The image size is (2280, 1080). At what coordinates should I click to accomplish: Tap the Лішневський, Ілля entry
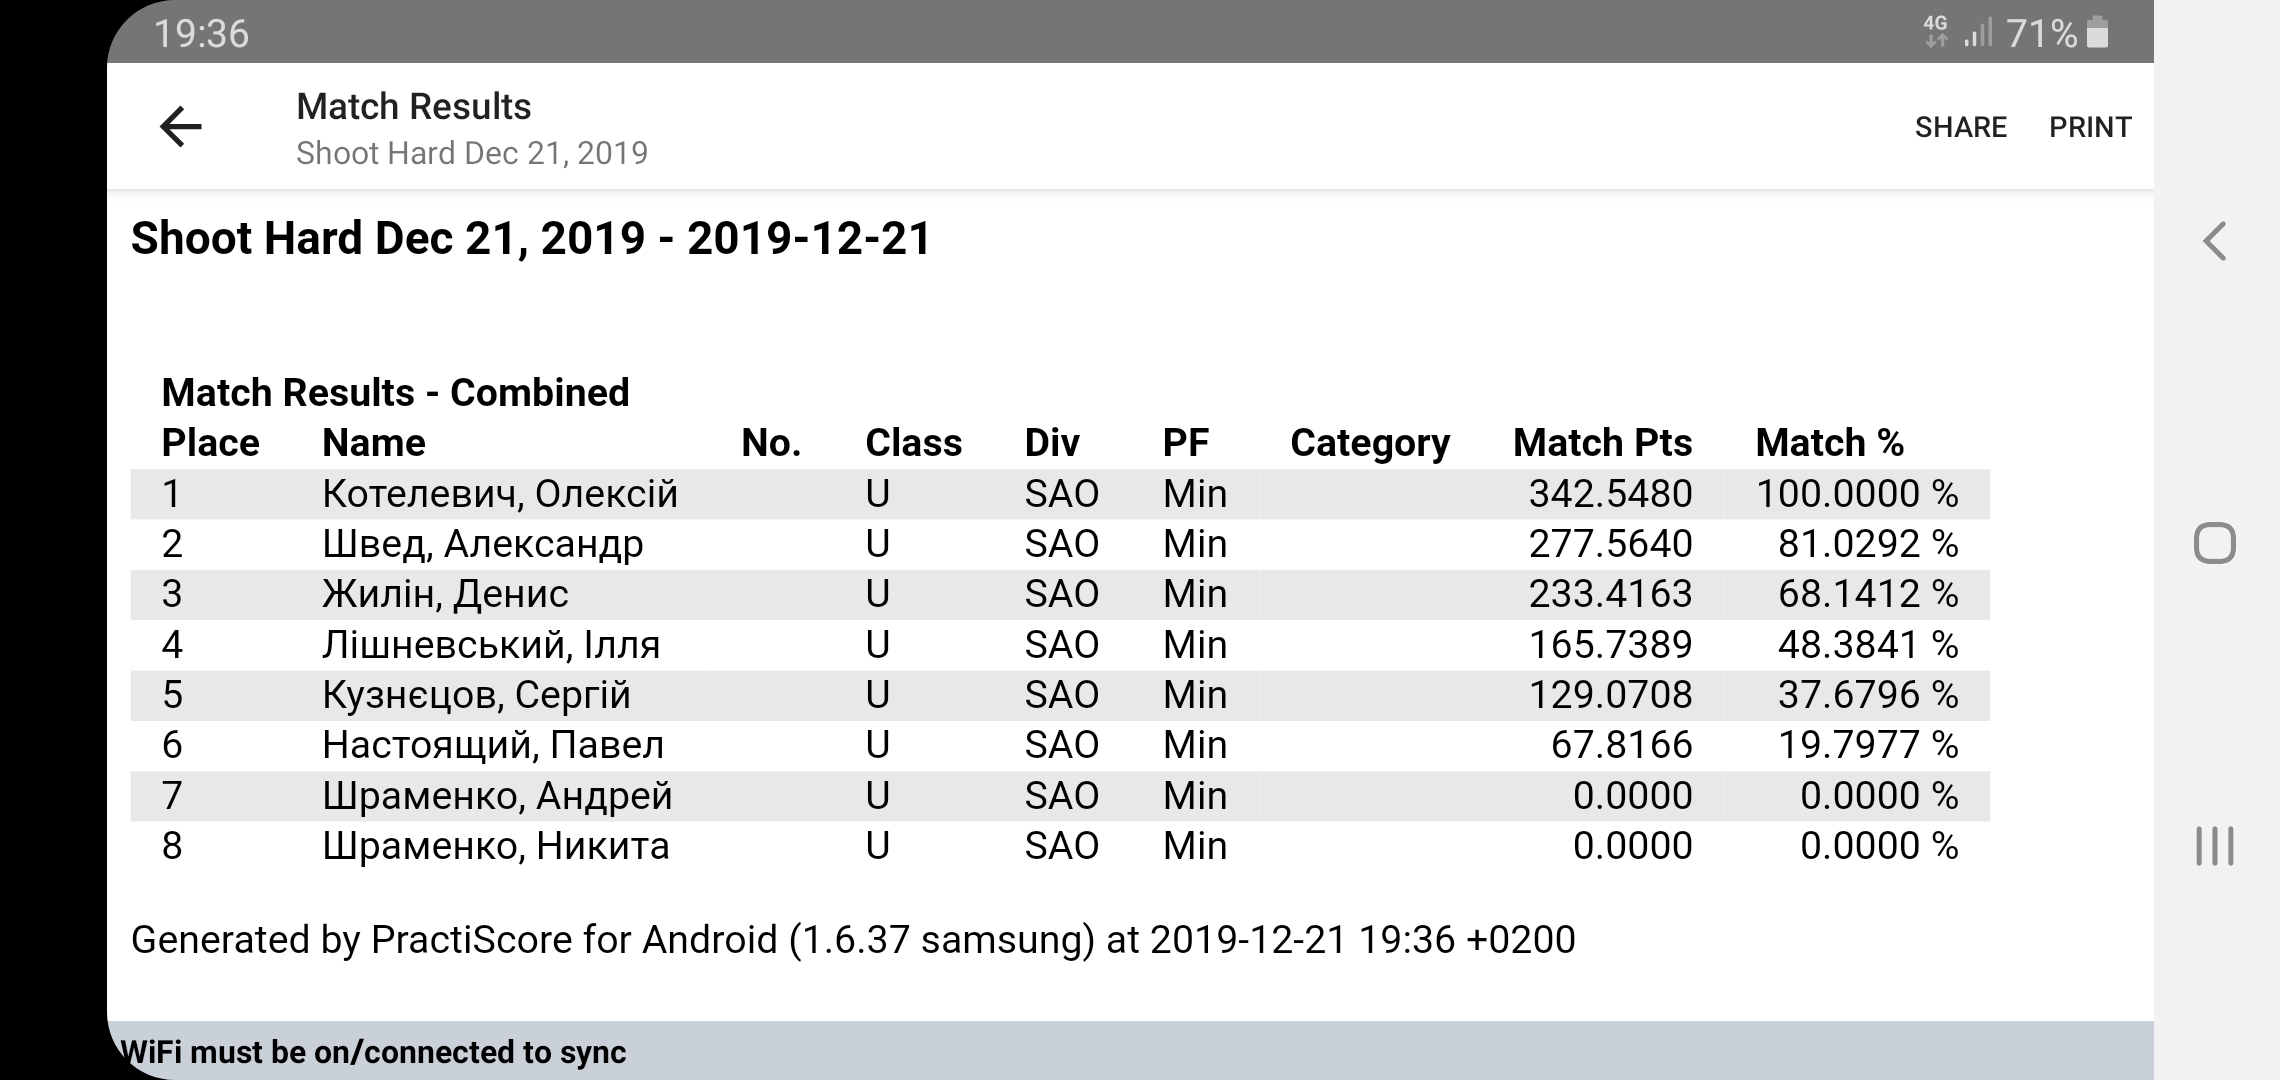(491, 645)
